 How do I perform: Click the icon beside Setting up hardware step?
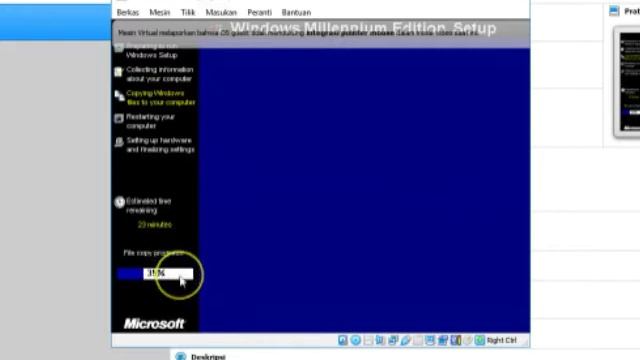coord(119,142)
